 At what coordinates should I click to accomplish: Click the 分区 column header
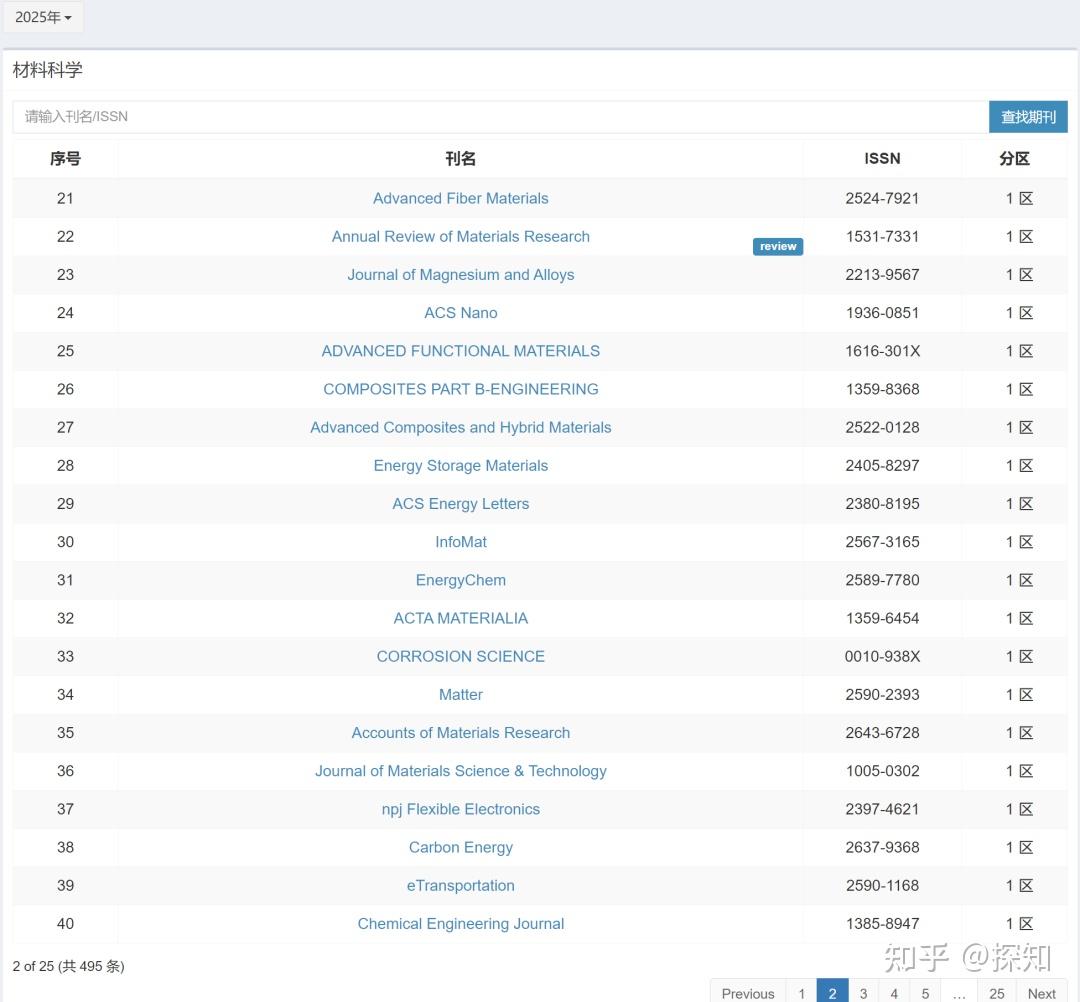click(1015, 159)
